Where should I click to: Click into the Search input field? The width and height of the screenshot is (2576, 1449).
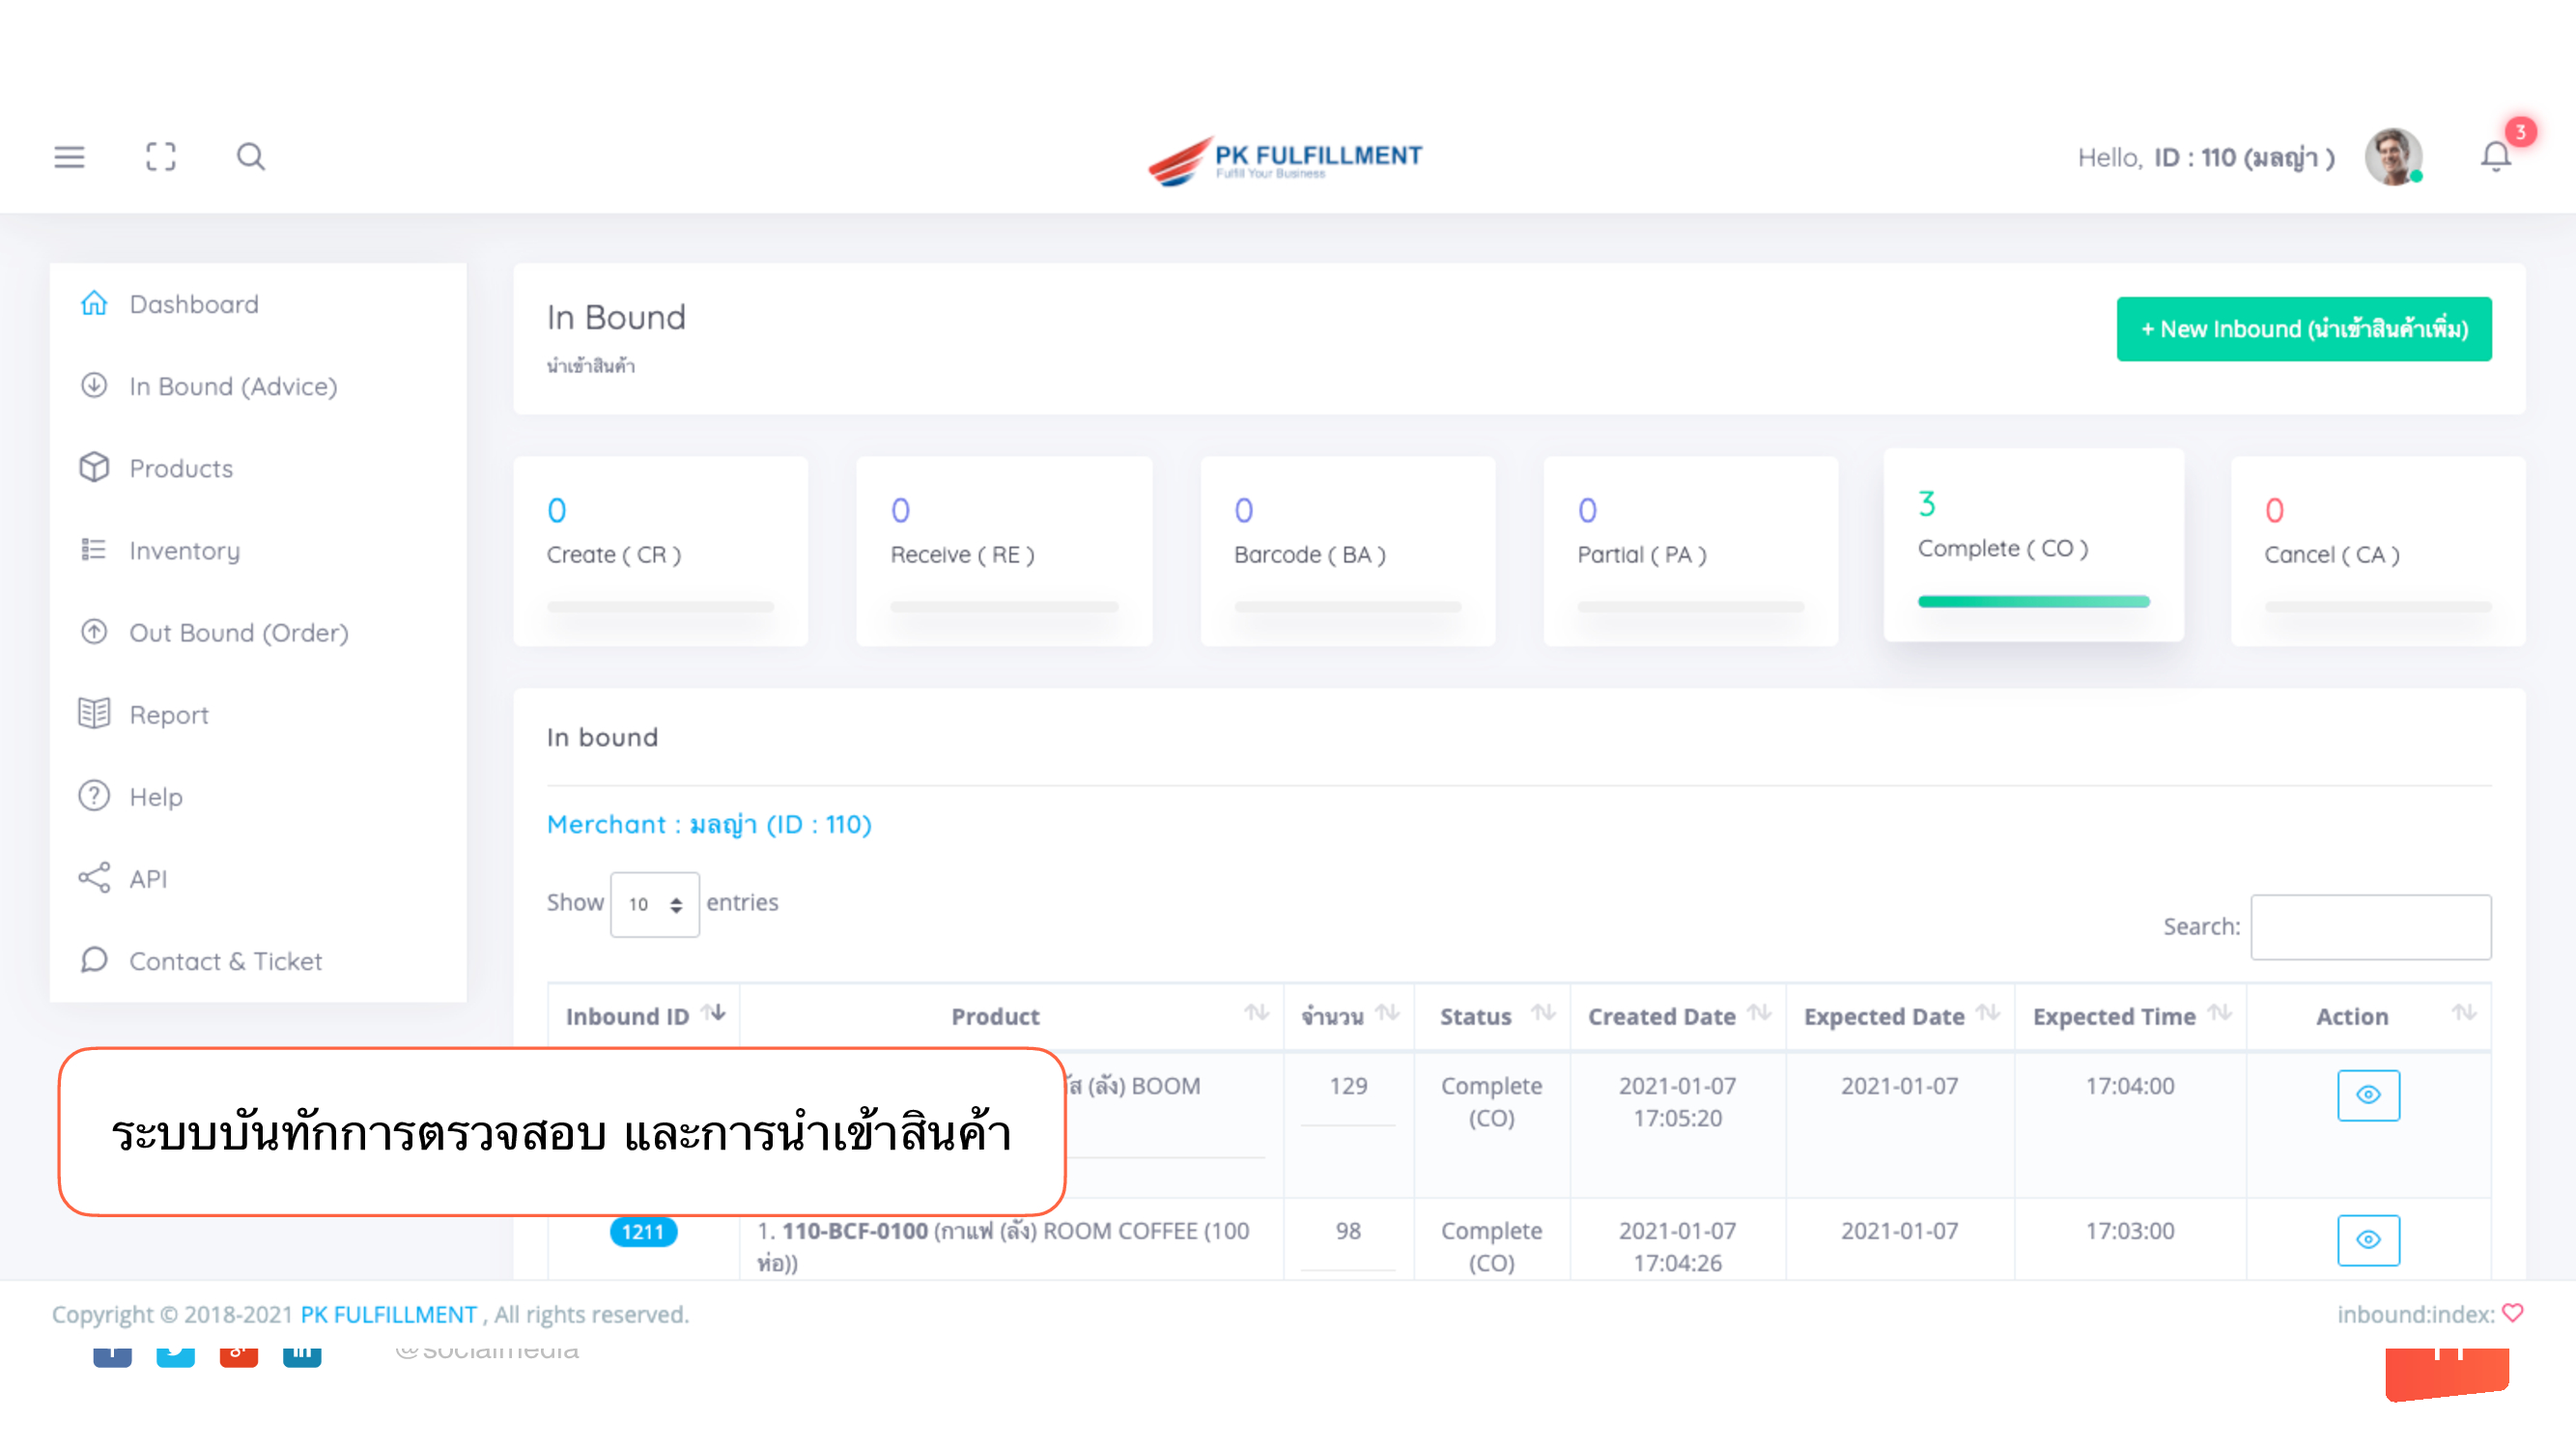click(2370, 926)
